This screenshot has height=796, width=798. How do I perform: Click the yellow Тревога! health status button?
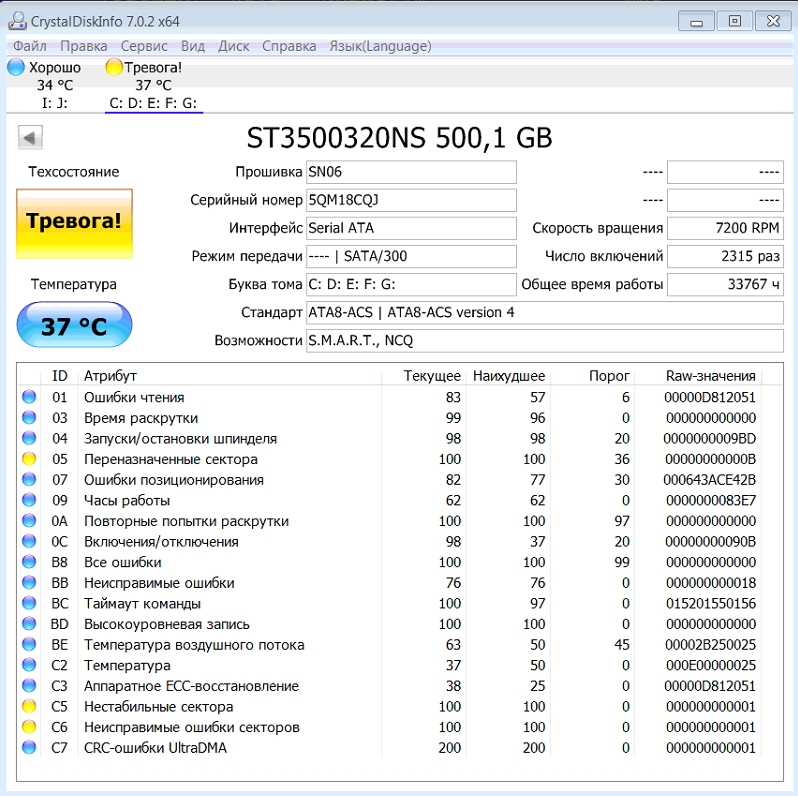74,221
